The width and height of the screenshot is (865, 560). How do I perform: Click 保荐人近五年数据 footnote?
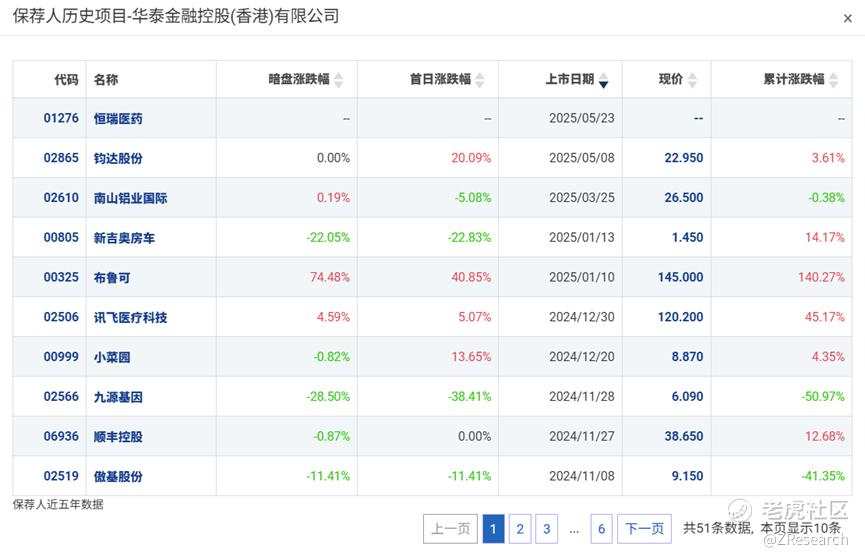pyautogui.click(x=58, y=504)
